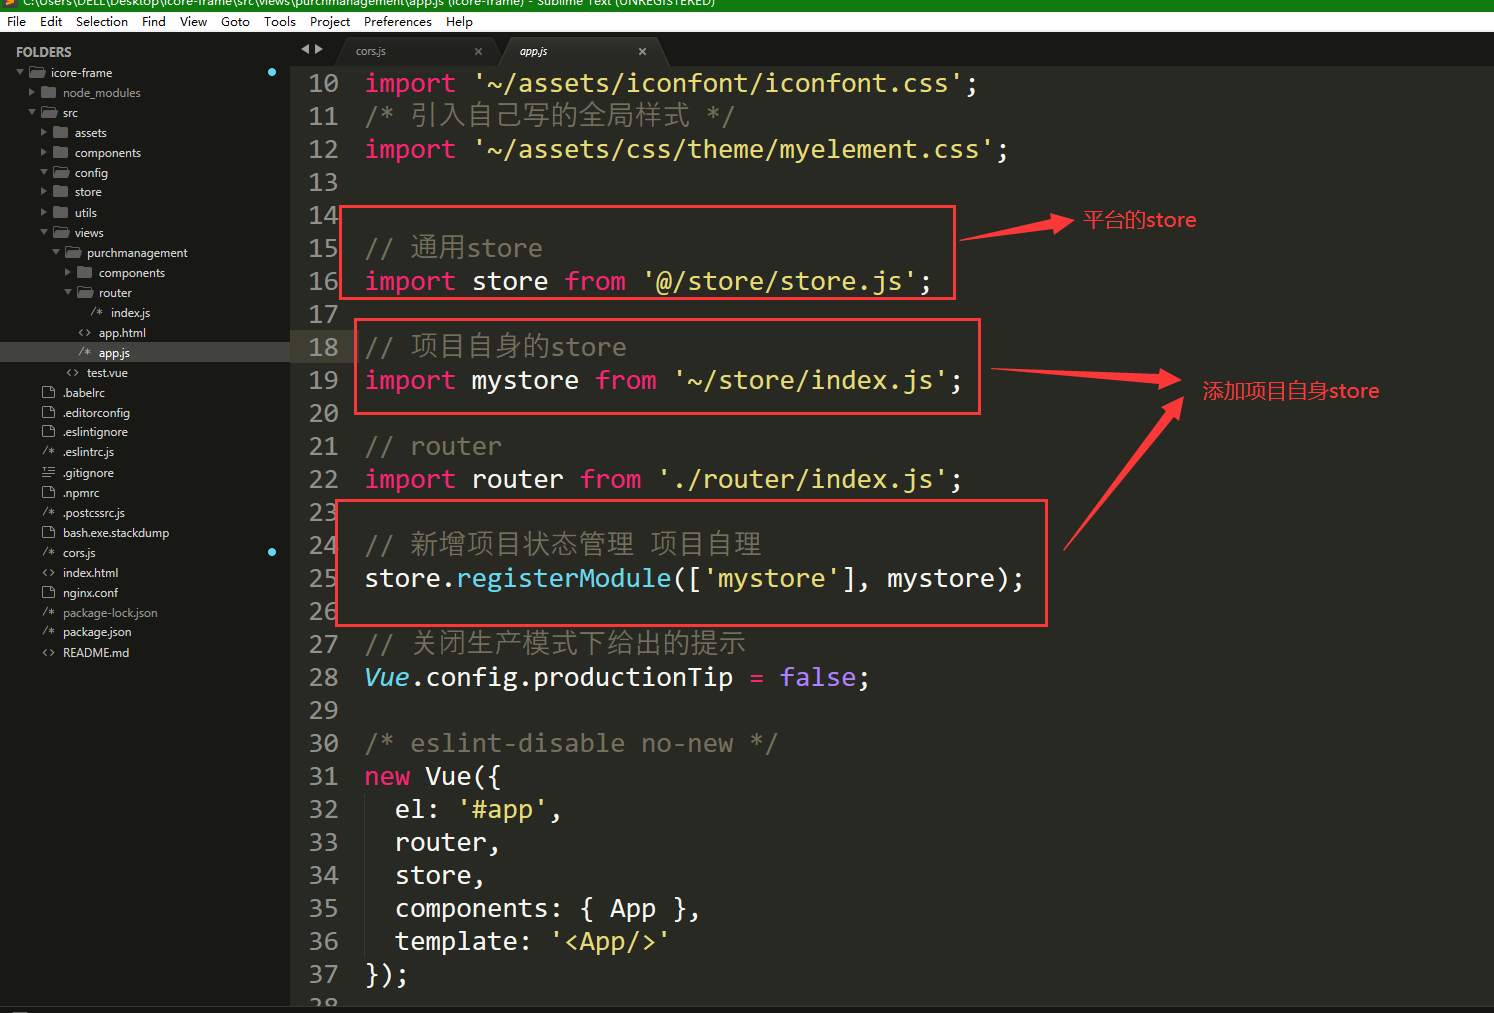Close the app.js tab
Image resolution: width=1494 pixels, height=1013 pixels.
click(x=642, y=52)
